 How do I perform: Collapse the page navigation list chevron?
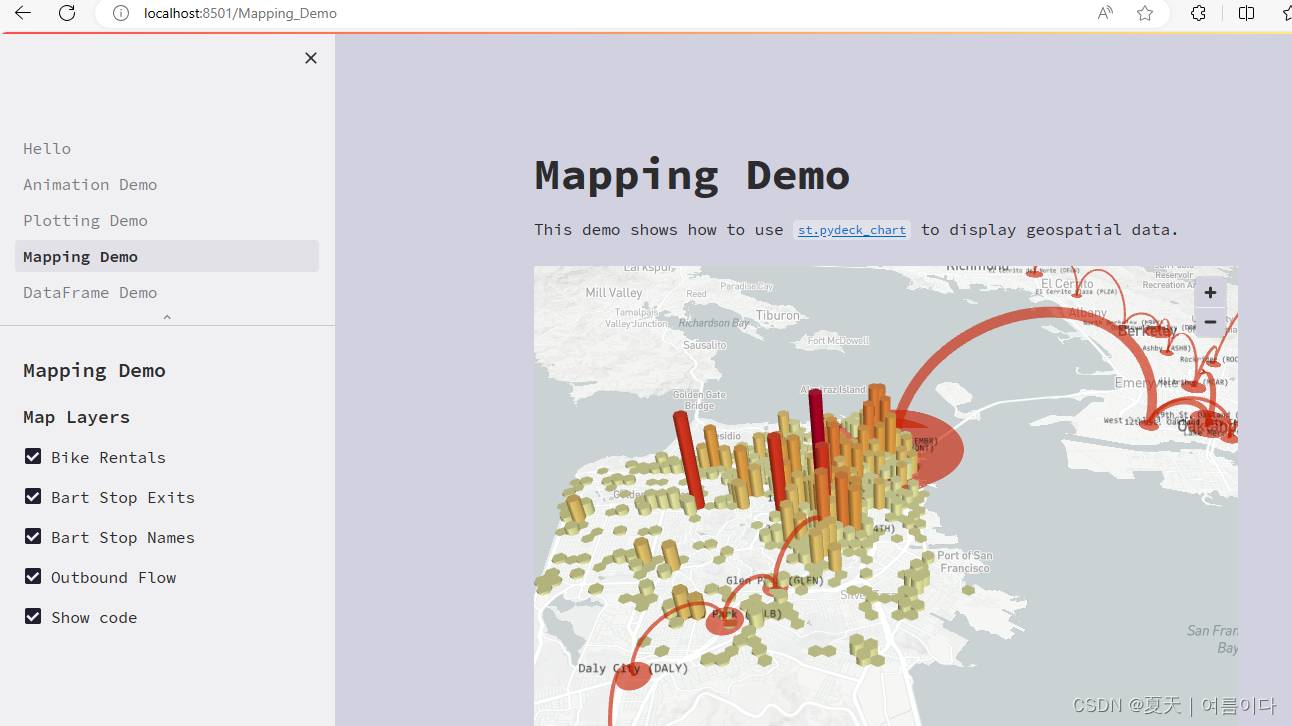tap(167, 317)
